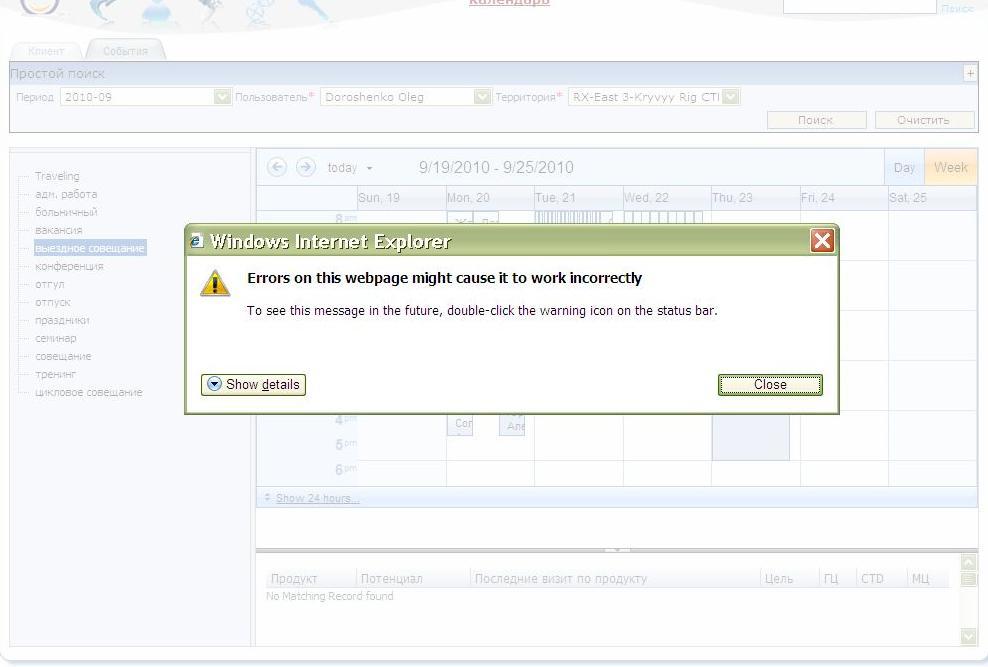Switch the calendar to Day view

point(904,168)
